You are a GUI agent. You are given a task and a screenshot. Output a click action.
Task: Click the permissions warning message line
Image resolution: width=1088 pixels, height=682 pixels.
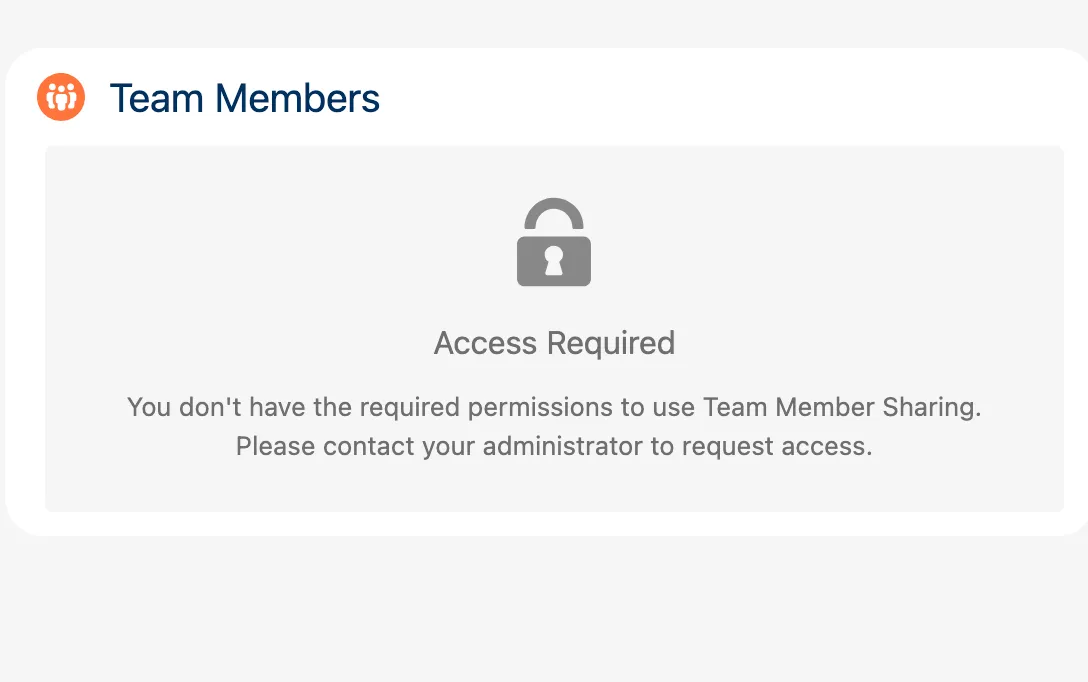pos(554,407)
